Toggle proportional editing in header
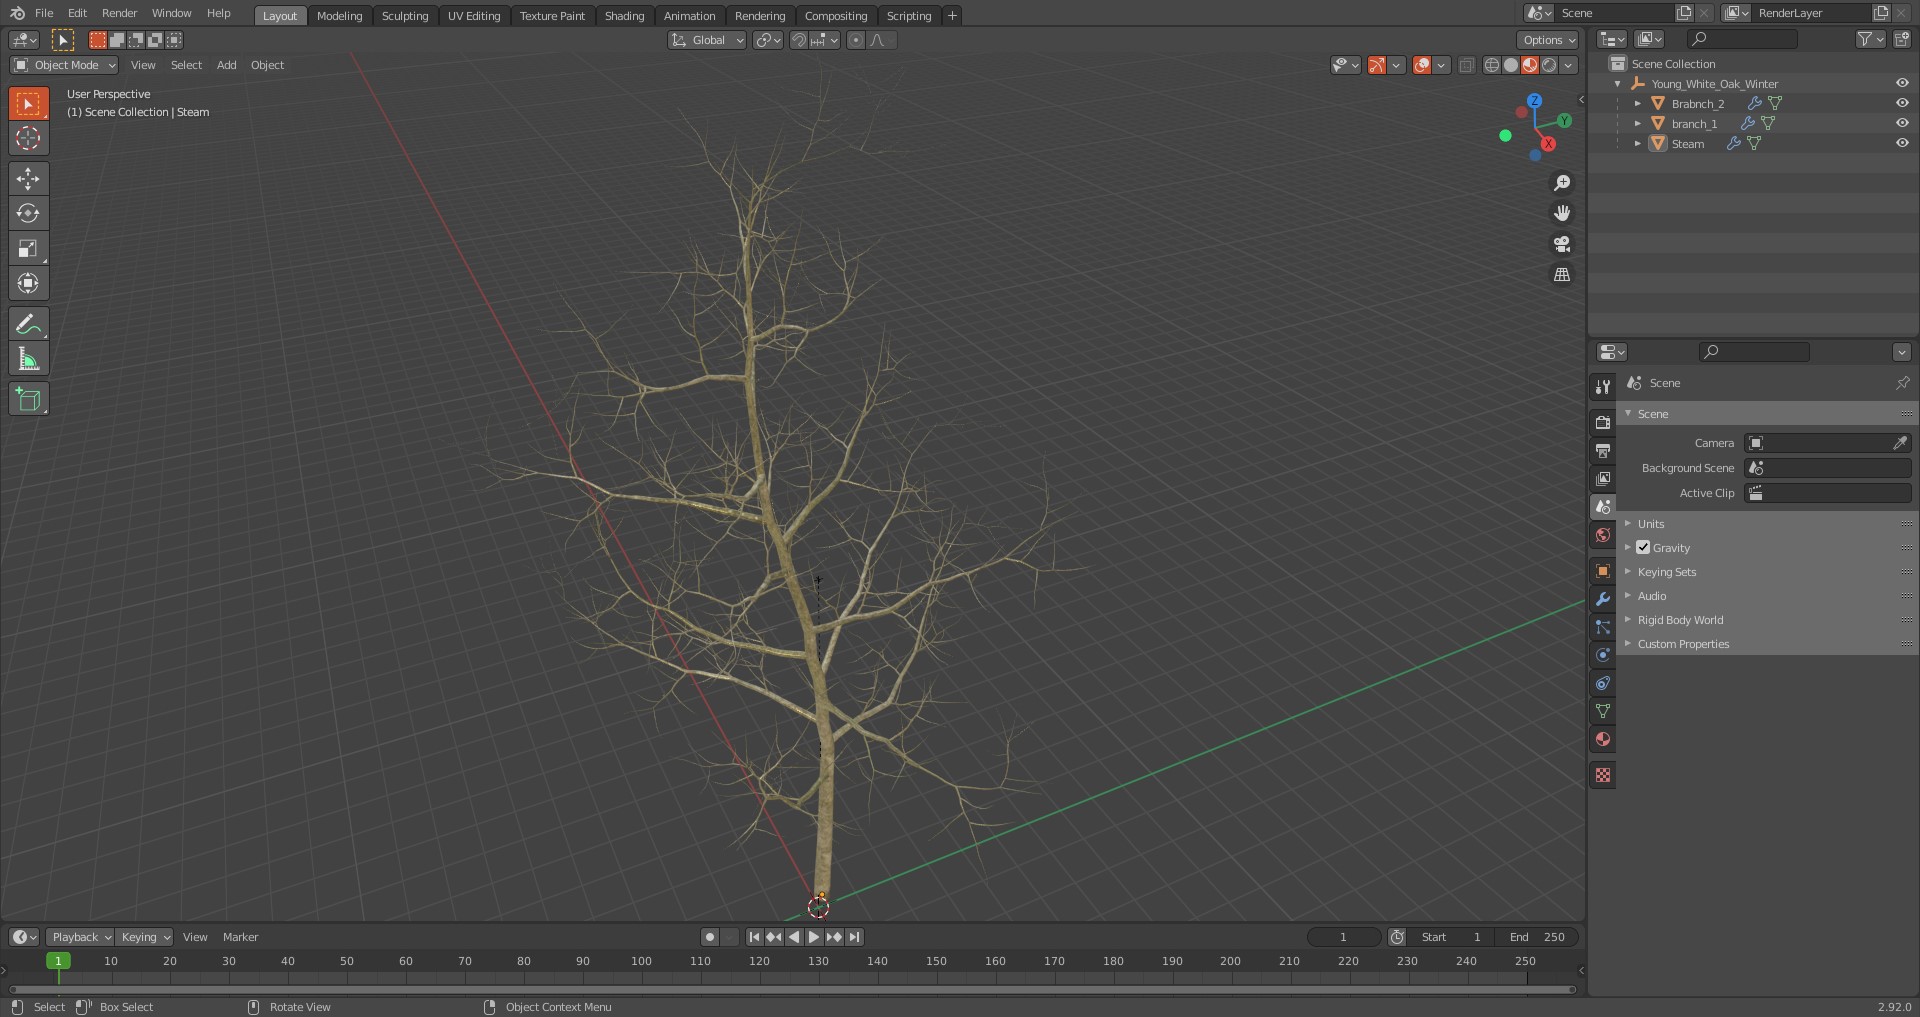 click(855, 40)
